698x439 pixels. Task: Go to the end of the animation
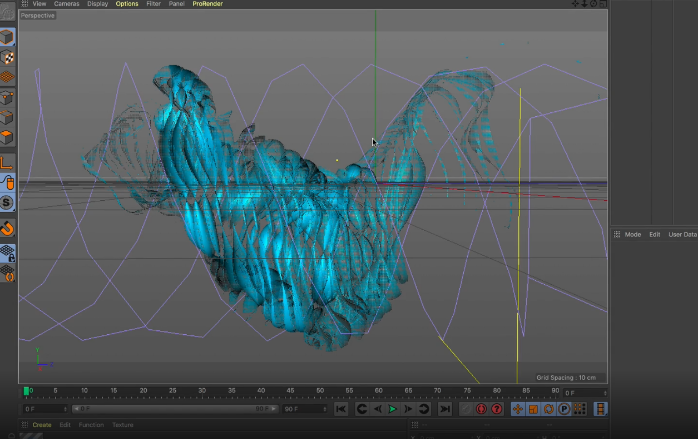click(444, 409)
